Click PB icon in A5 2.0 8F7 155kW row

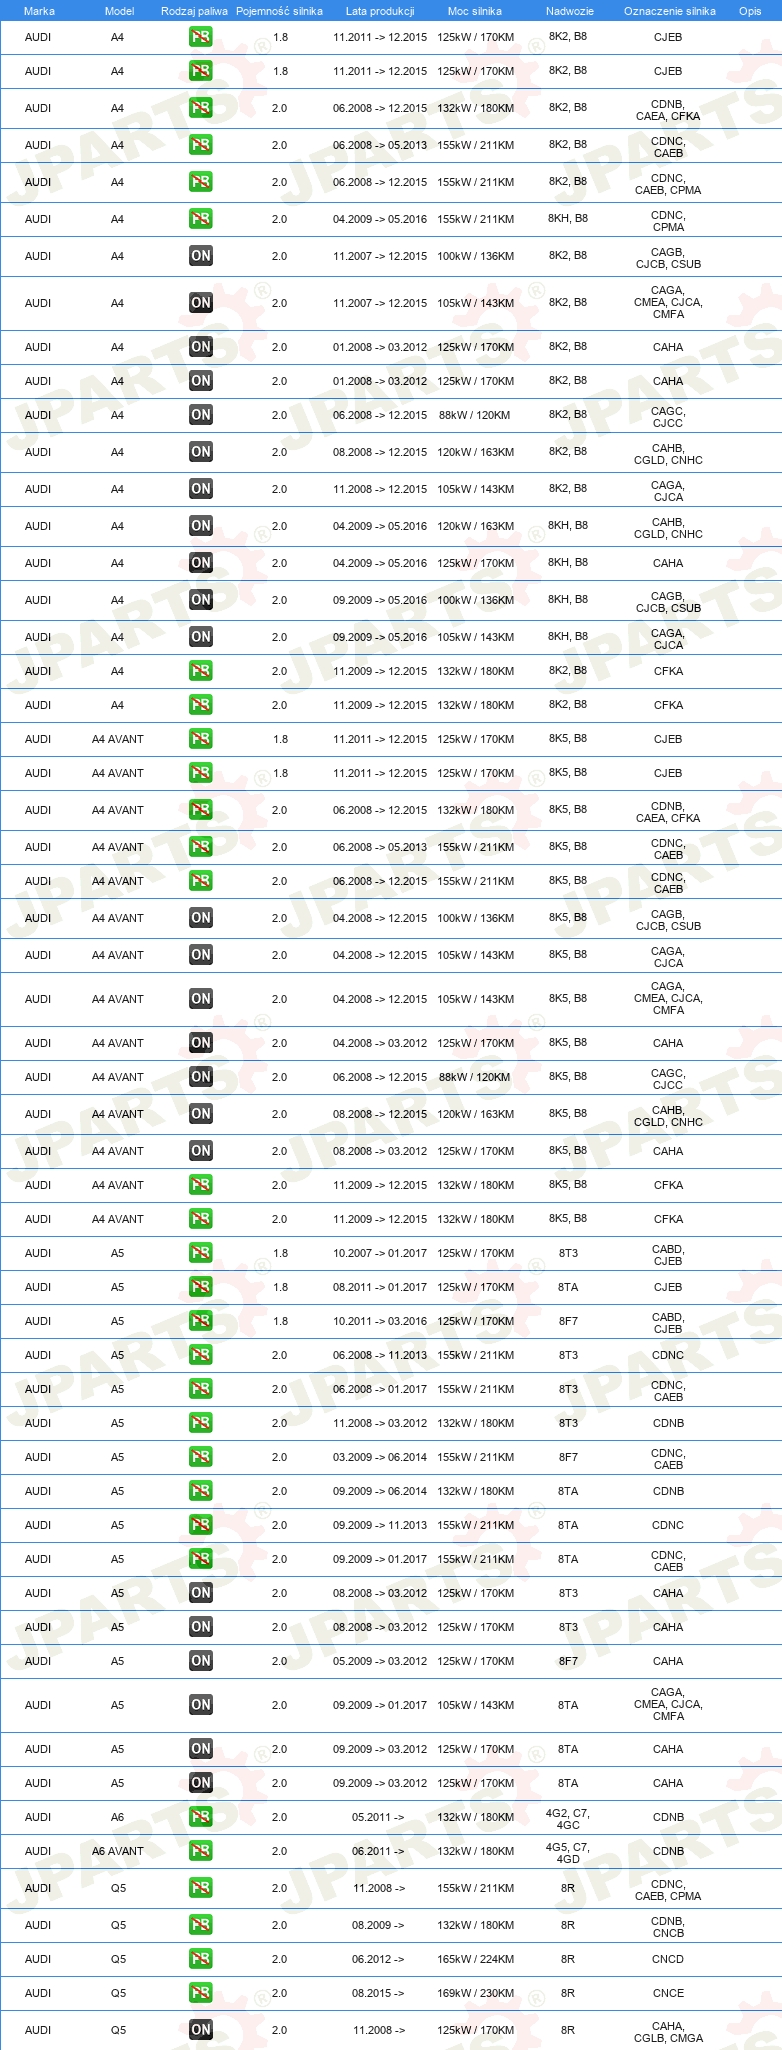(201, 1457)
